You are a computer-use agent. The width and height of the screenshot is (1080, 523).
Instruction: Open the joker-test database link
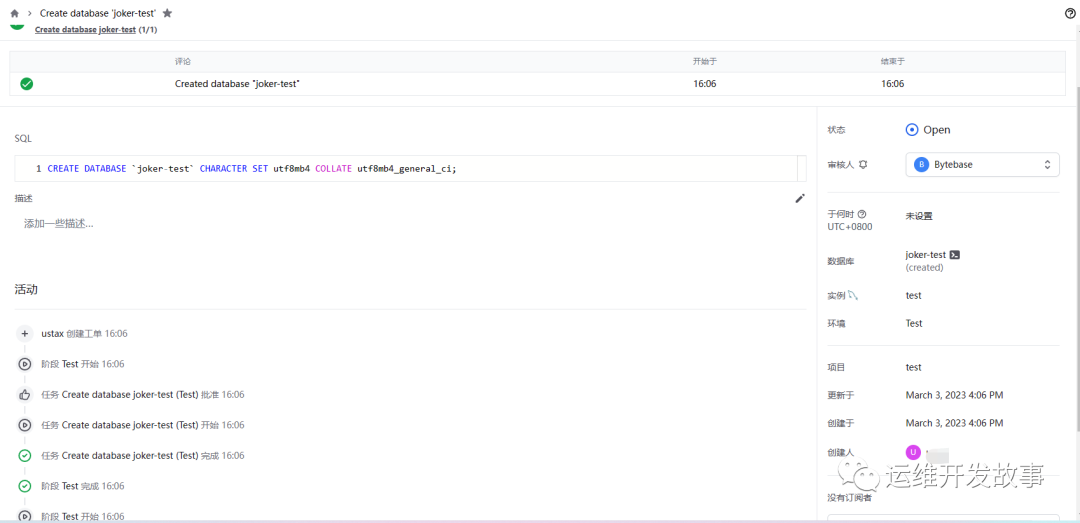coord(926,255)
